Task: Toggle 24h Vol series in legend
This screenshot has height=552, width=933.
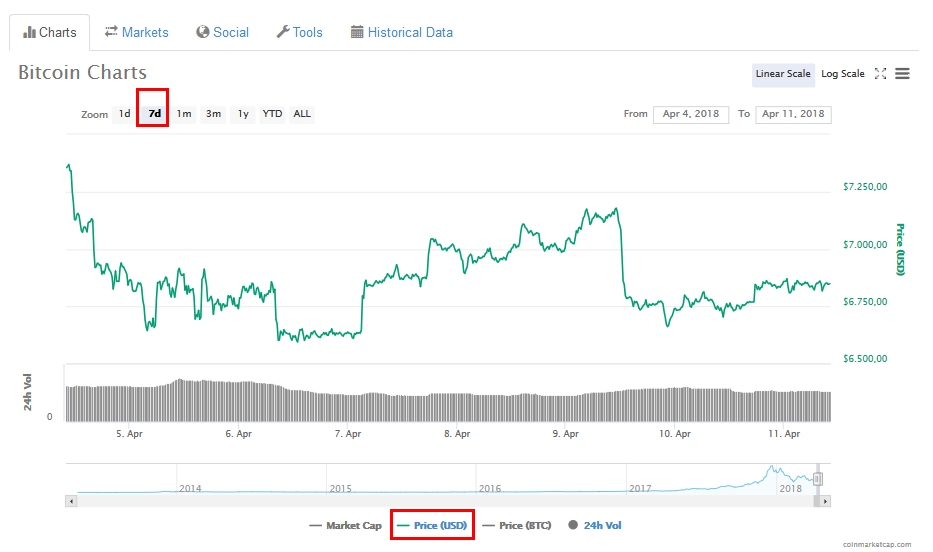Action: pos(595,525)
